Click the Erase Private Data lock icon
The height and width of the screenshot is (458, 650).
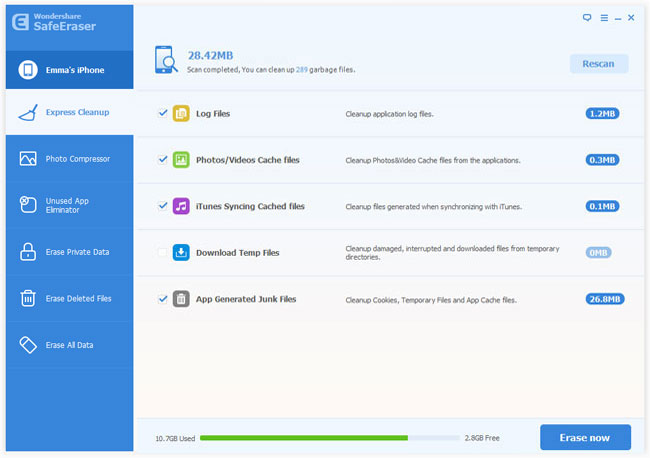[28, 252]
